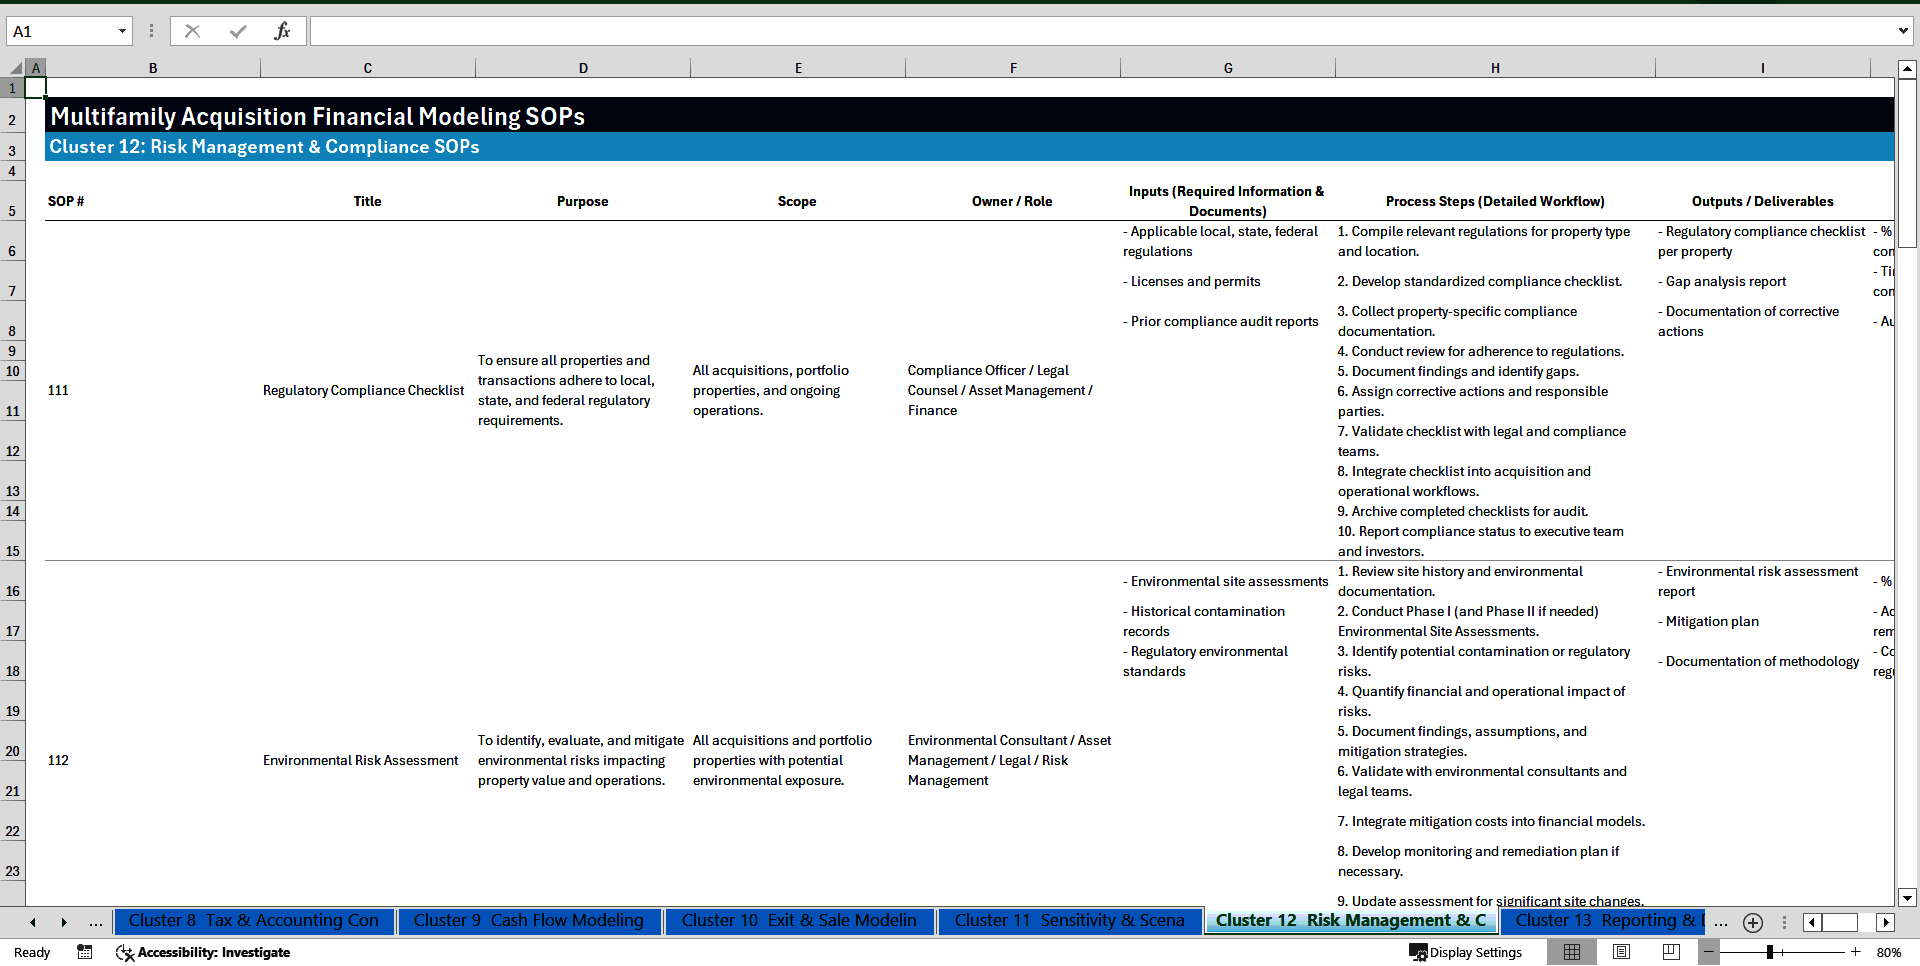Click the next-sheet navigation arrow
This screenshot has width=1920, height=966.
(x=64, y=922)
